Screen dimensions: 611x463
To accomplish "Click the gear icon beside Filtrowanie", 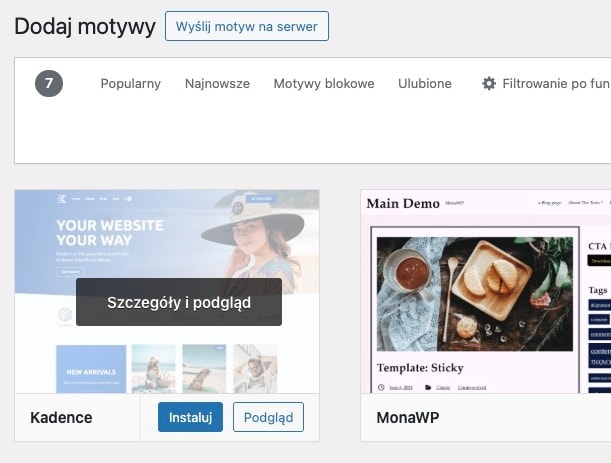I will (489, 83).
